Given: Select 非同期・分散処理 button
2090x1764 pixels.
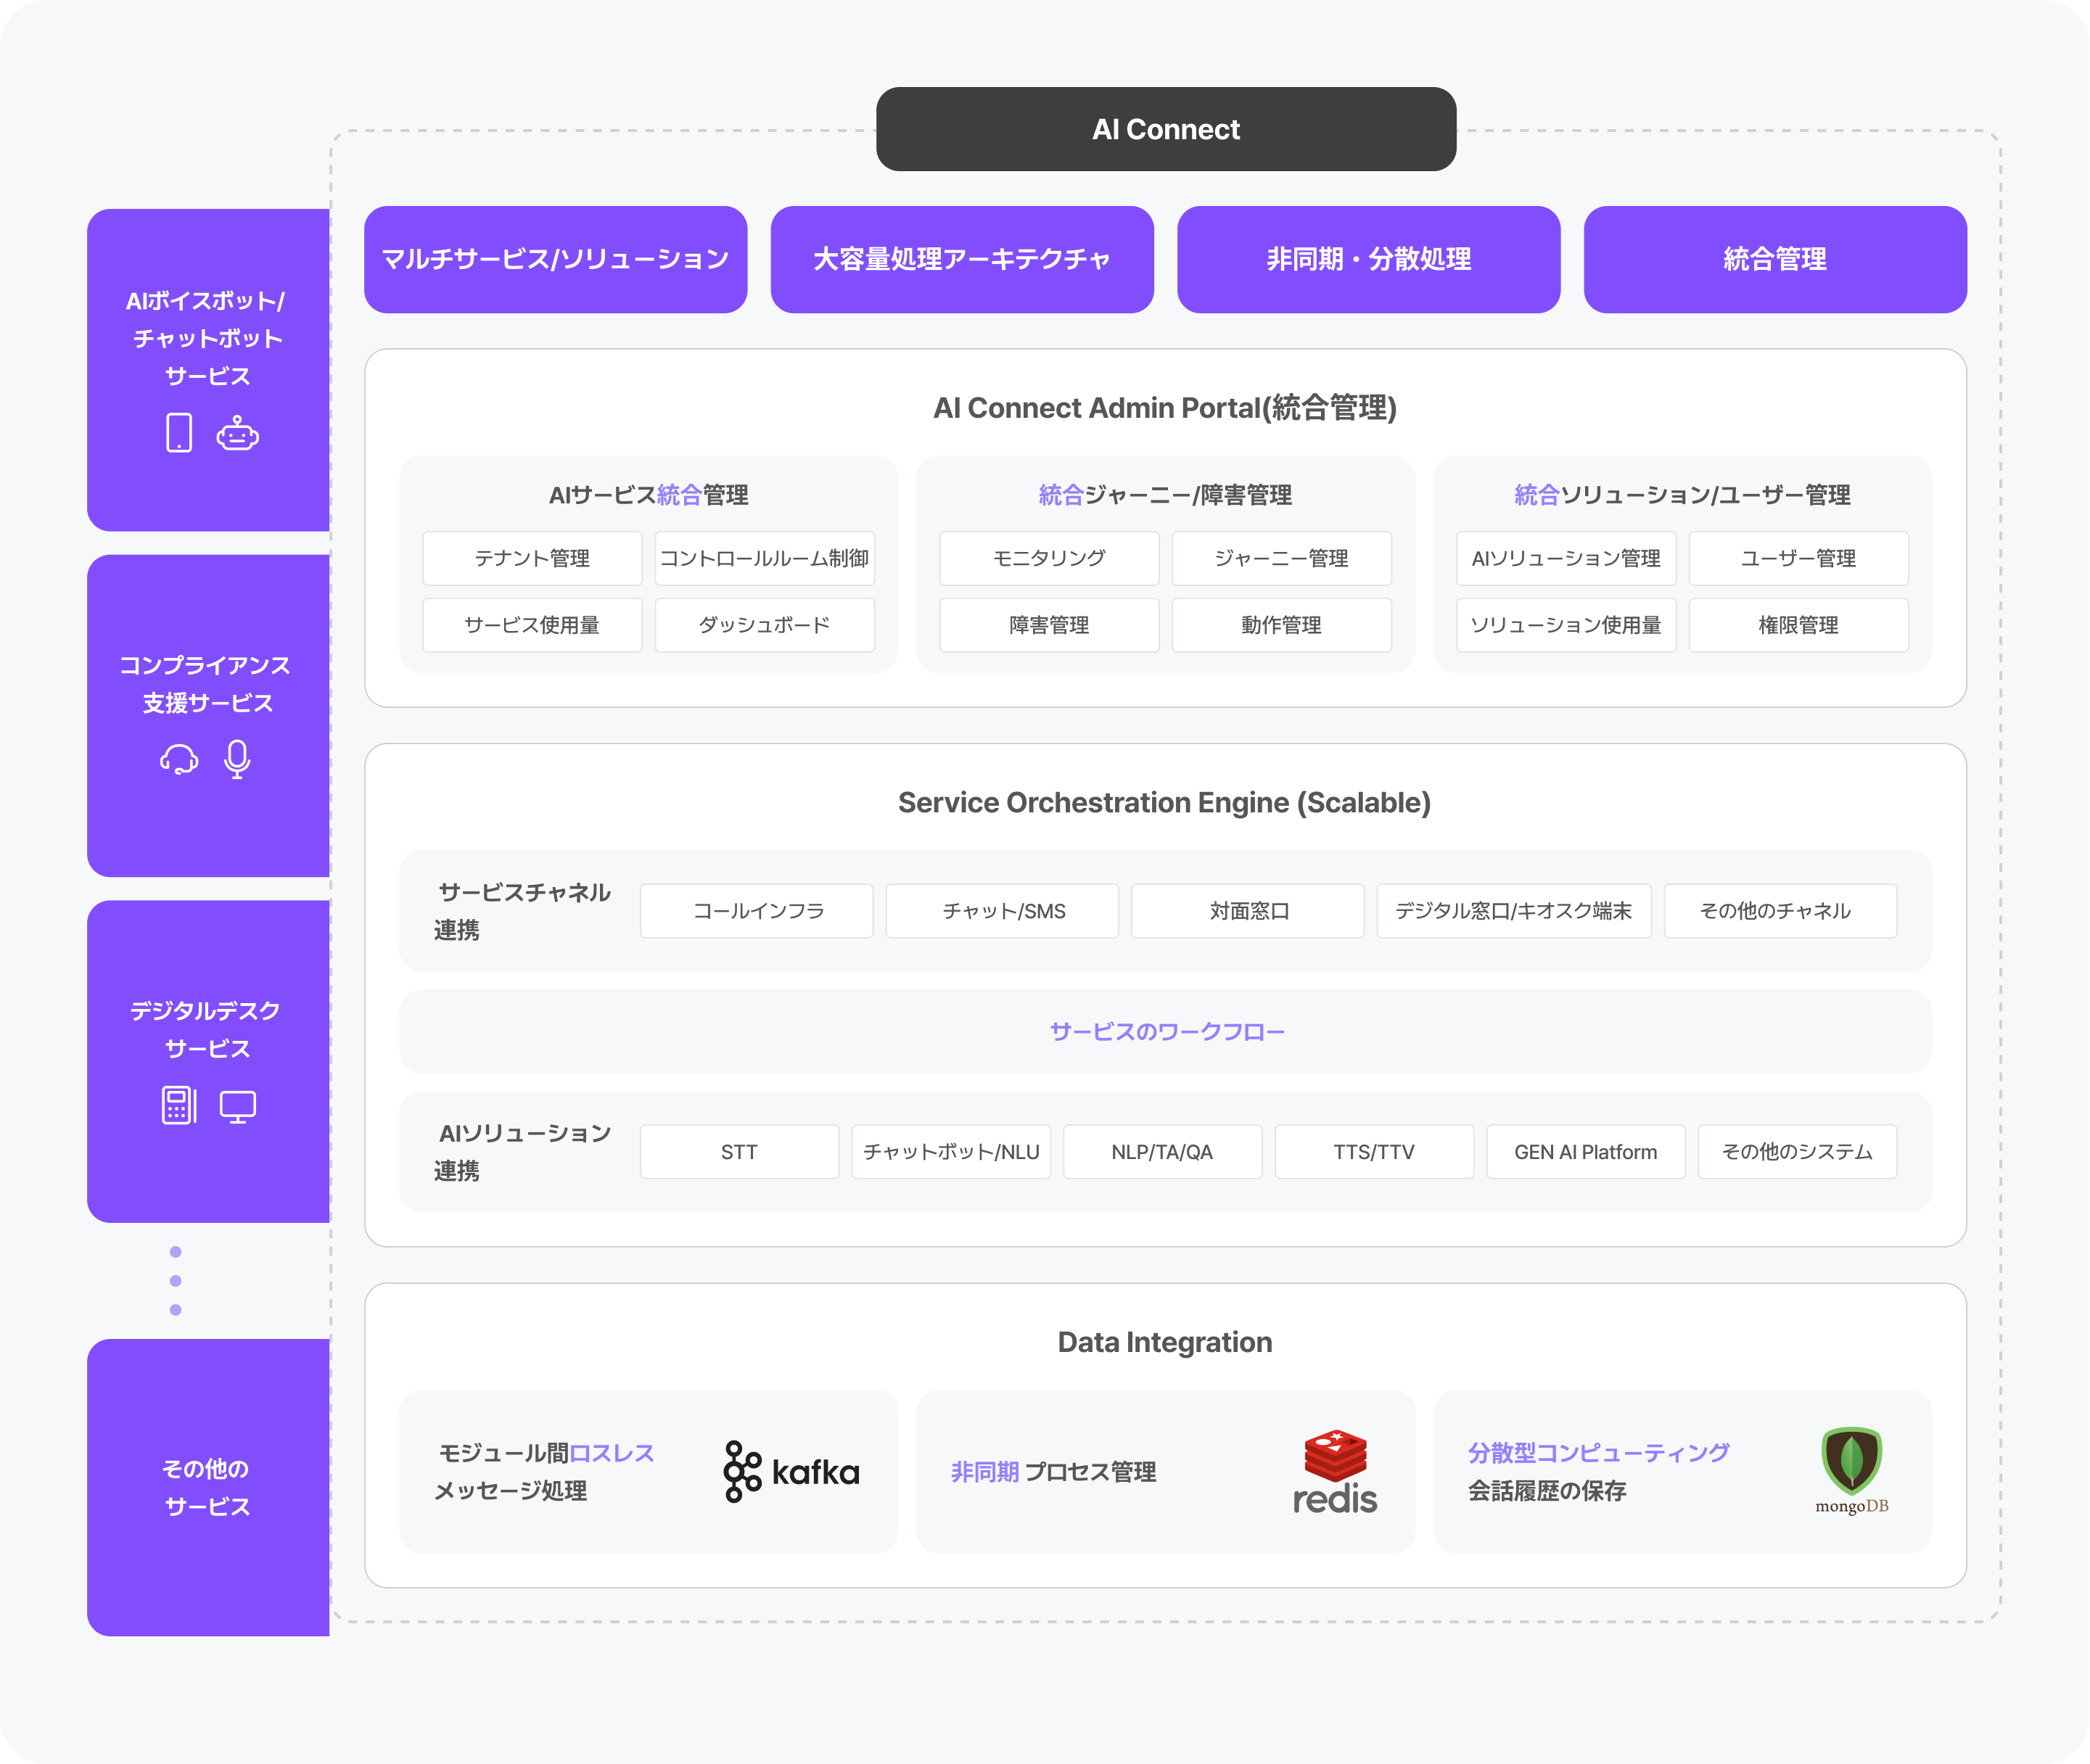Looking at the screenshot, I should coord(1369,259).
